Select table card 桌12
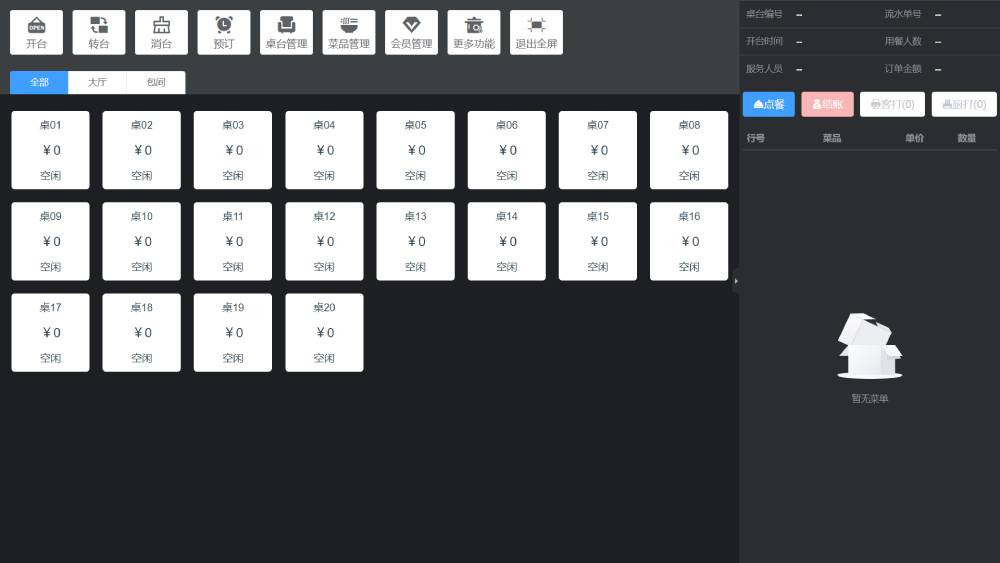This screenshot has height=563, width=1000. coord(324,241)
